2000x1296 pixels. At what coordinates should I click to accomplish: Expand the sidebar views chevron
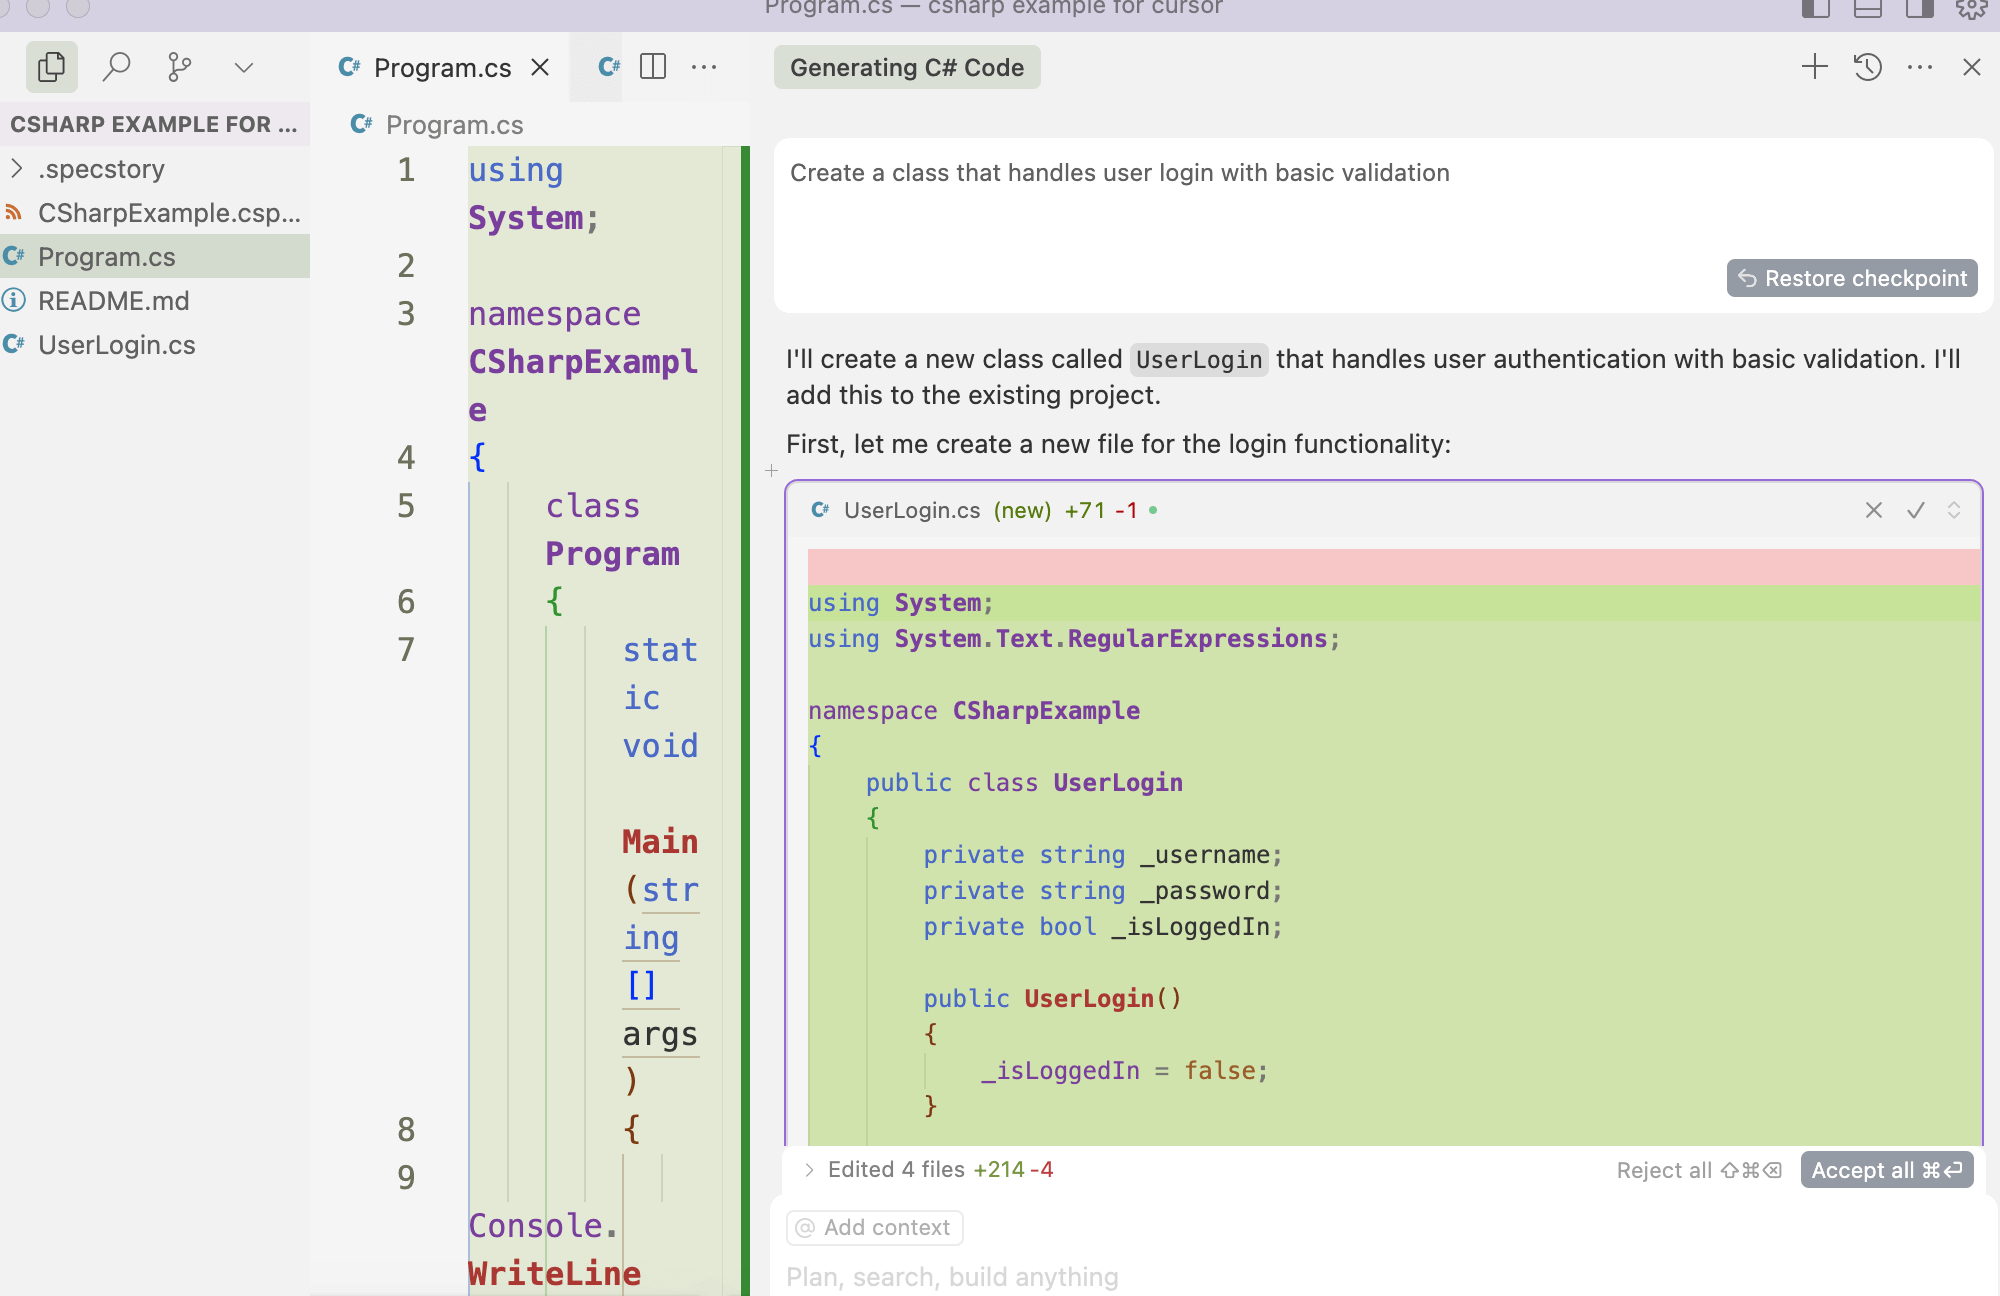tap(243, 67)
